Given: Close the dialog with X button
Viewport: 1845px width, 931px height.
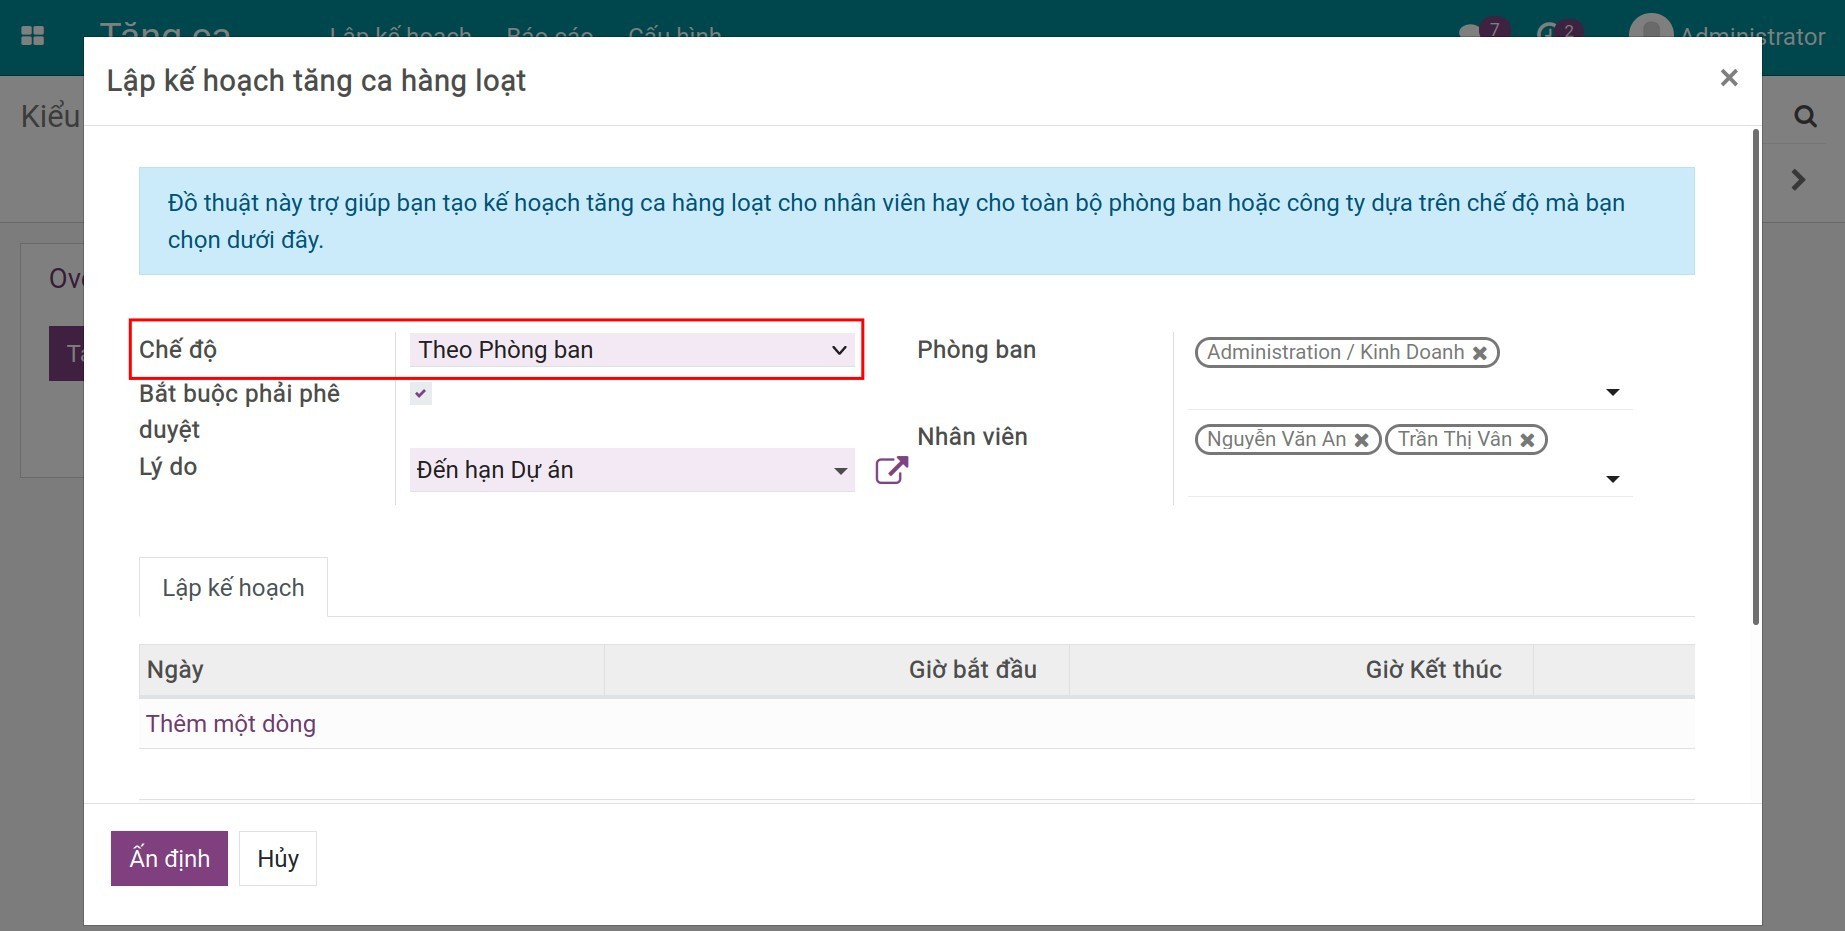Looking at the screenshot, I should pos(1729,78).
